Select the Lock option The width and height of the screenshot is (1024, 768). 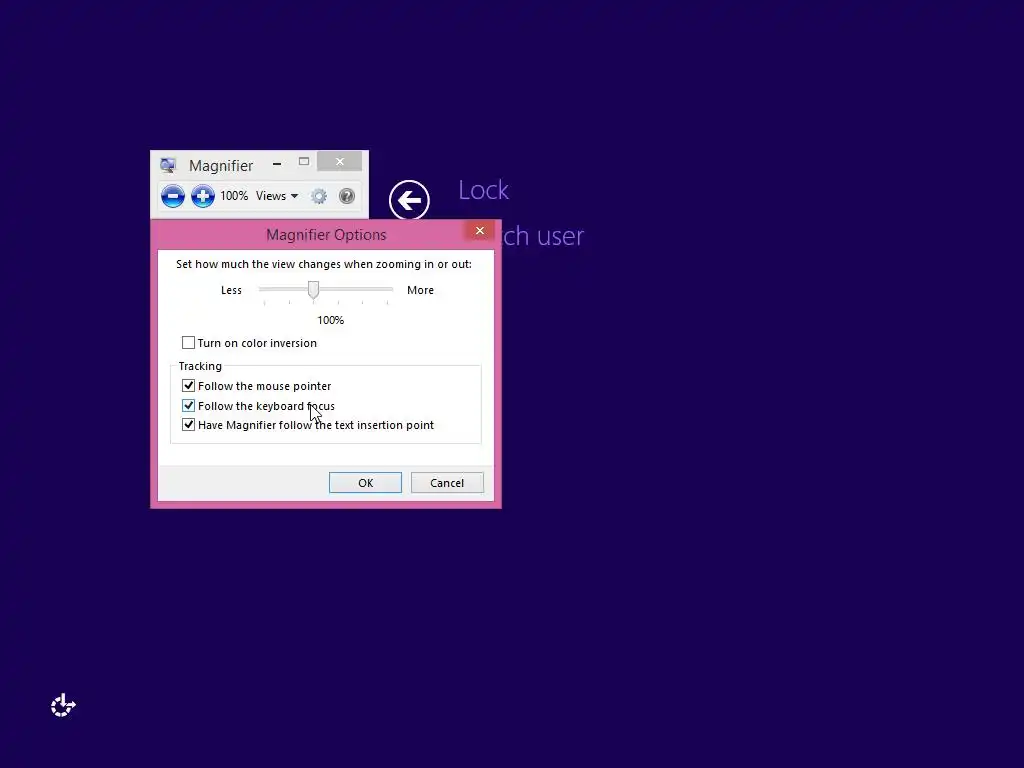(483, 190)
